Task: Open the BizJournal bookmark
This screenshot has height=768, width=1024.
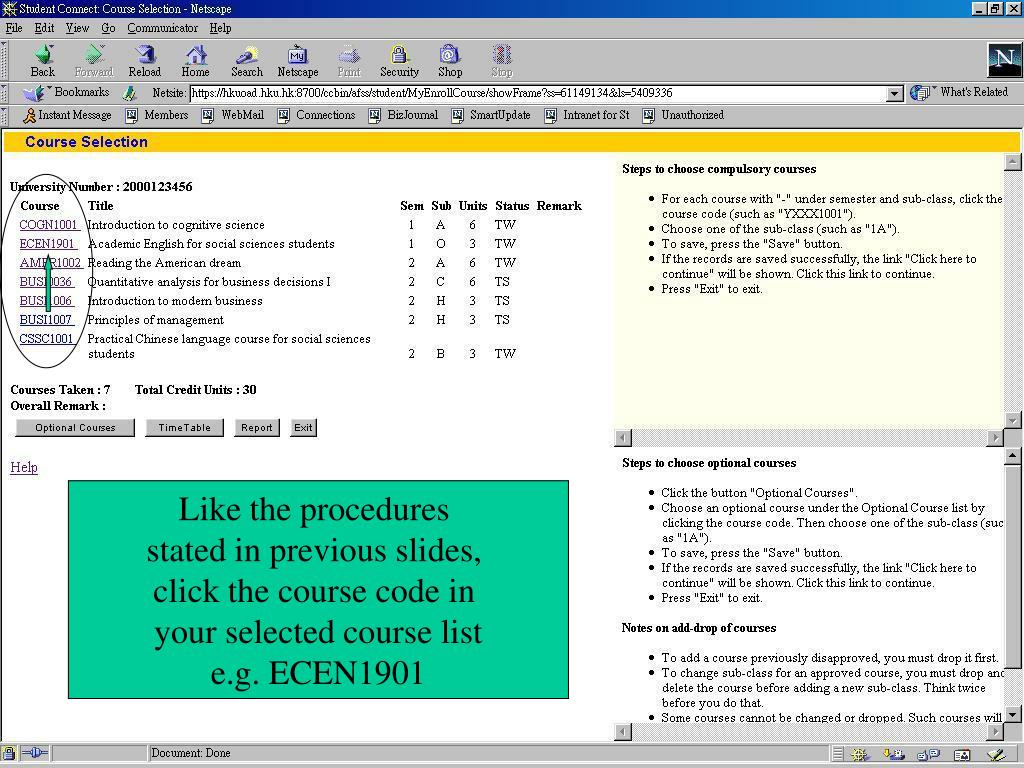Action: (x=404, y=115)
